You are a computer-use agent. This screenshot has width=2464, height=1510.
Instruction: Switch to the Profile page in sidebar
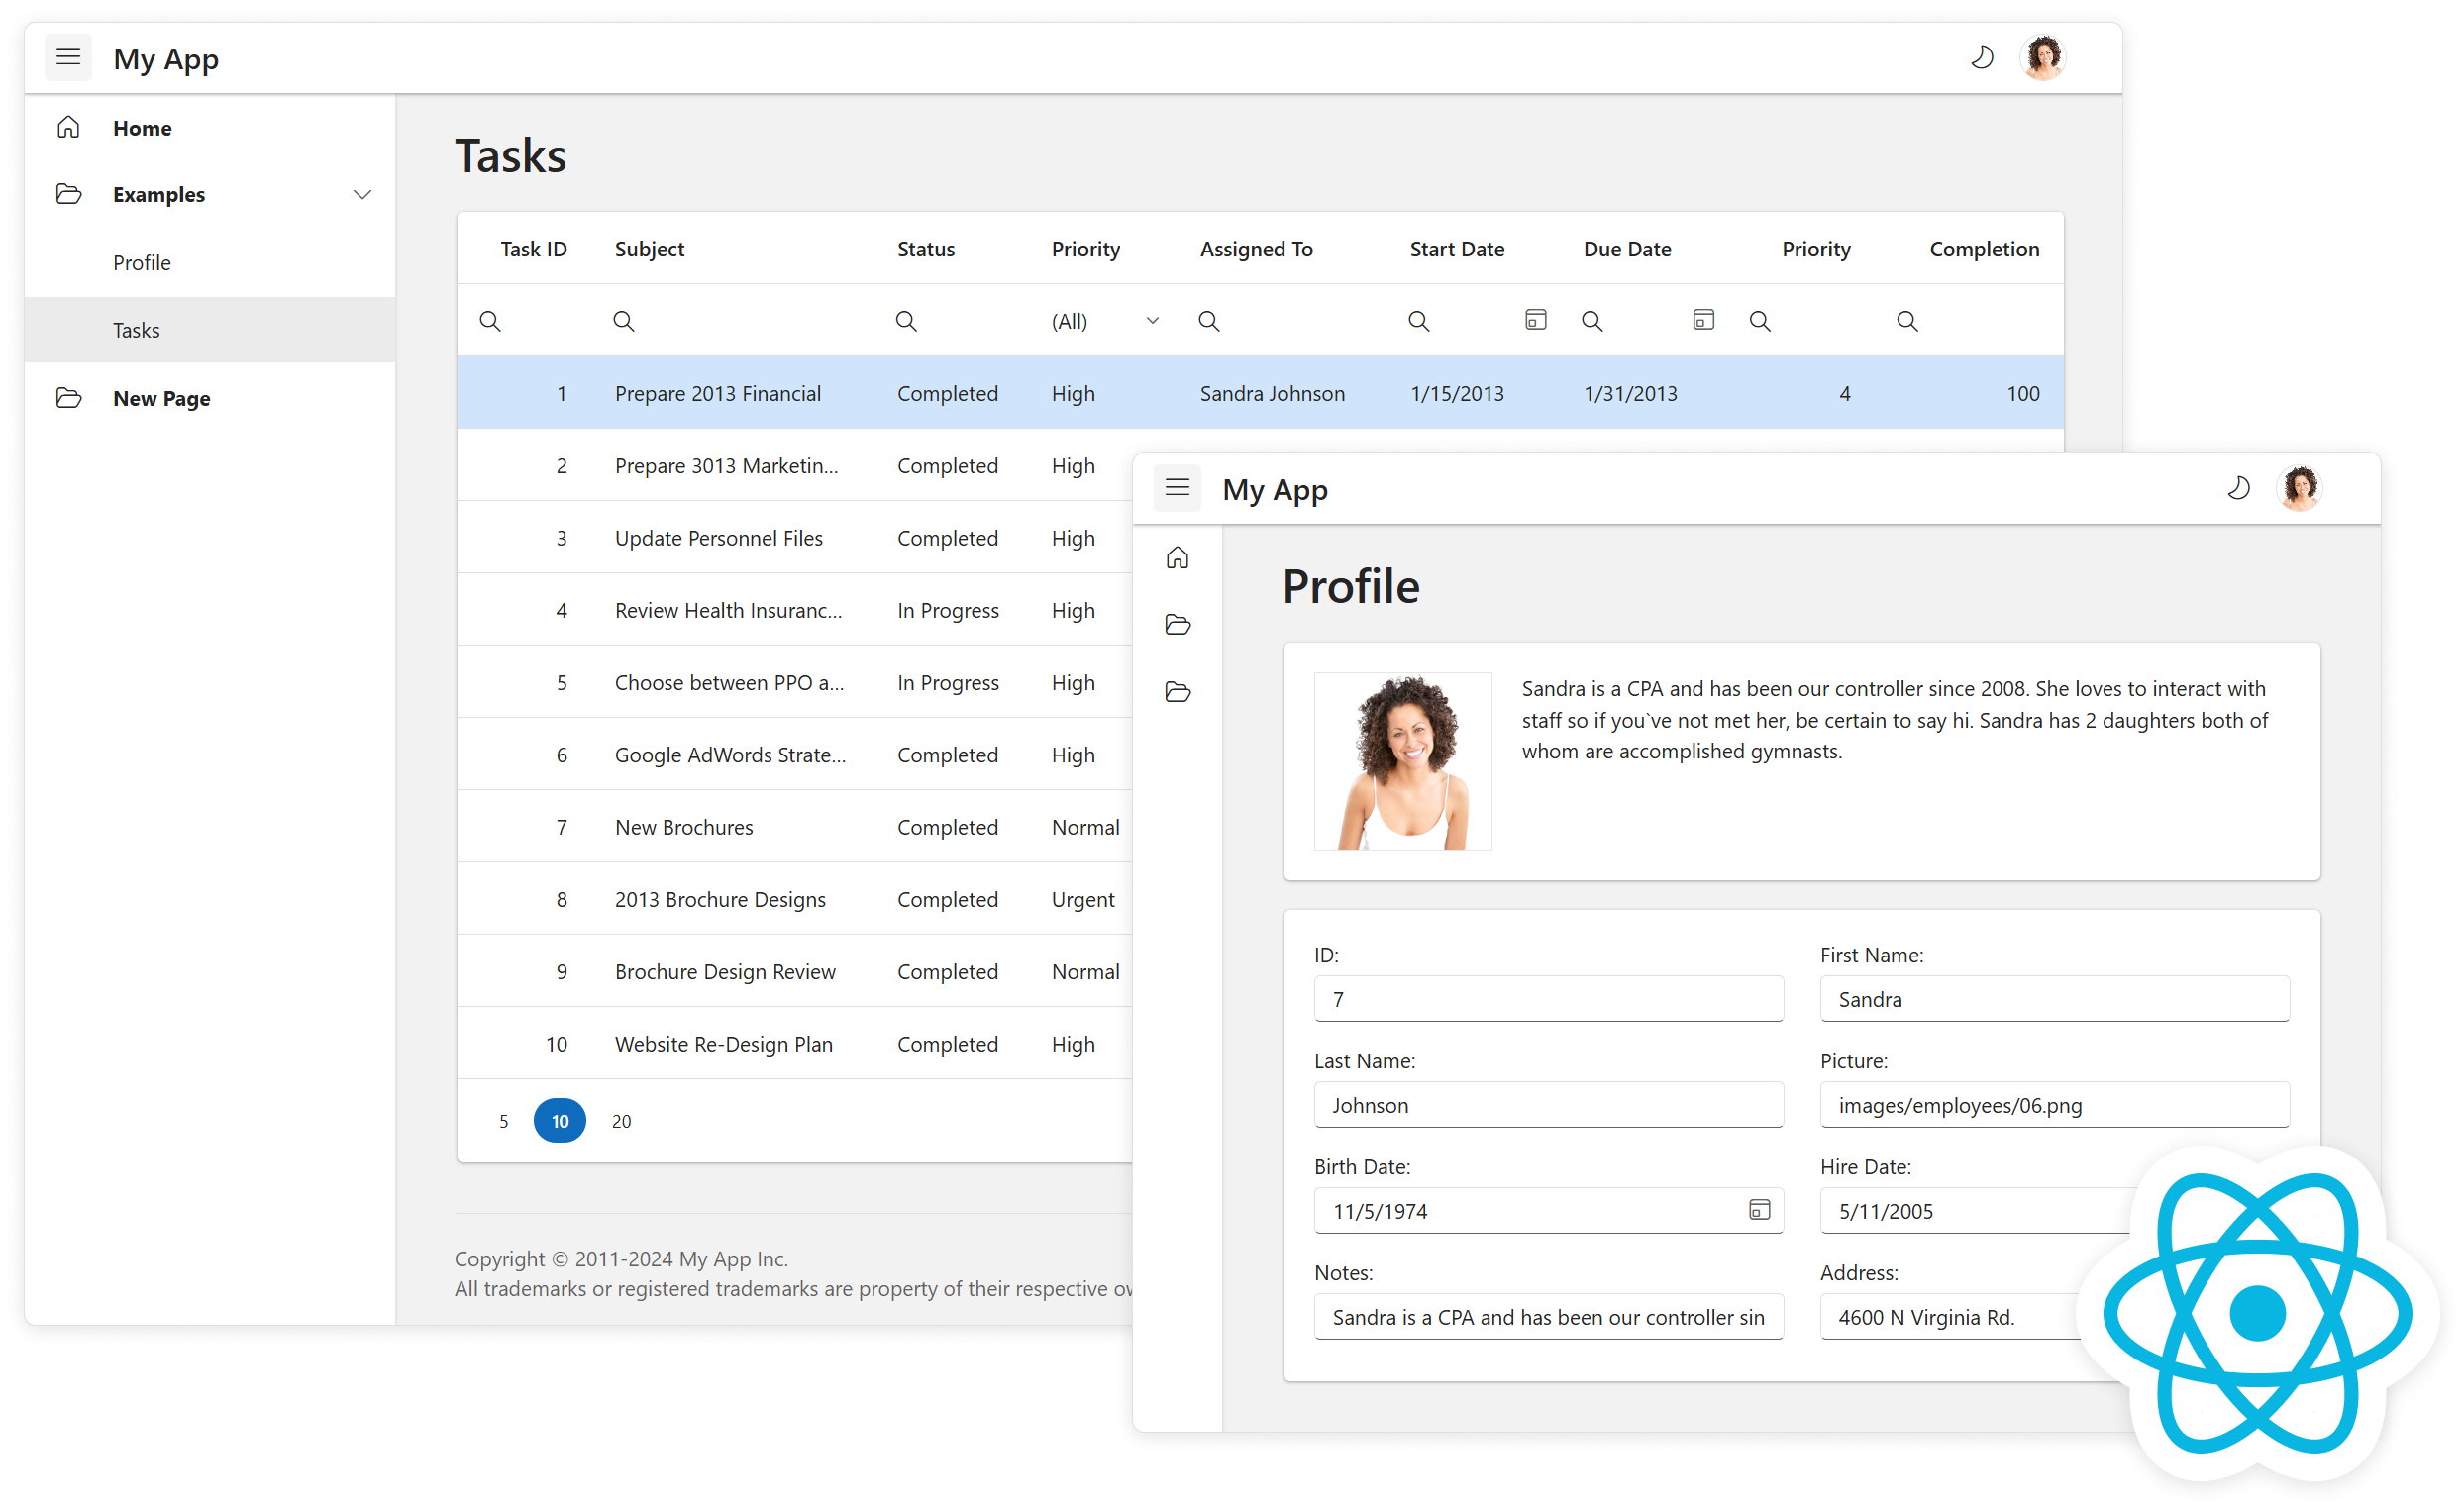(142, 262)
